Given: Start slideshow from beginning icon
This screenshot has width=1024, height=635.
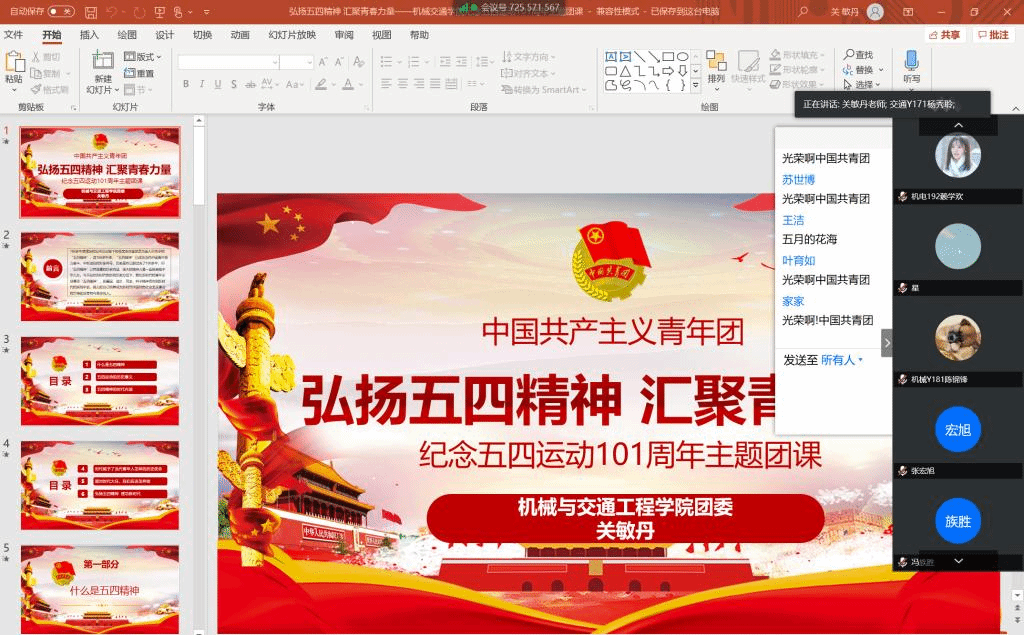Looking at the screenshot, I should [x=160, y=12].
